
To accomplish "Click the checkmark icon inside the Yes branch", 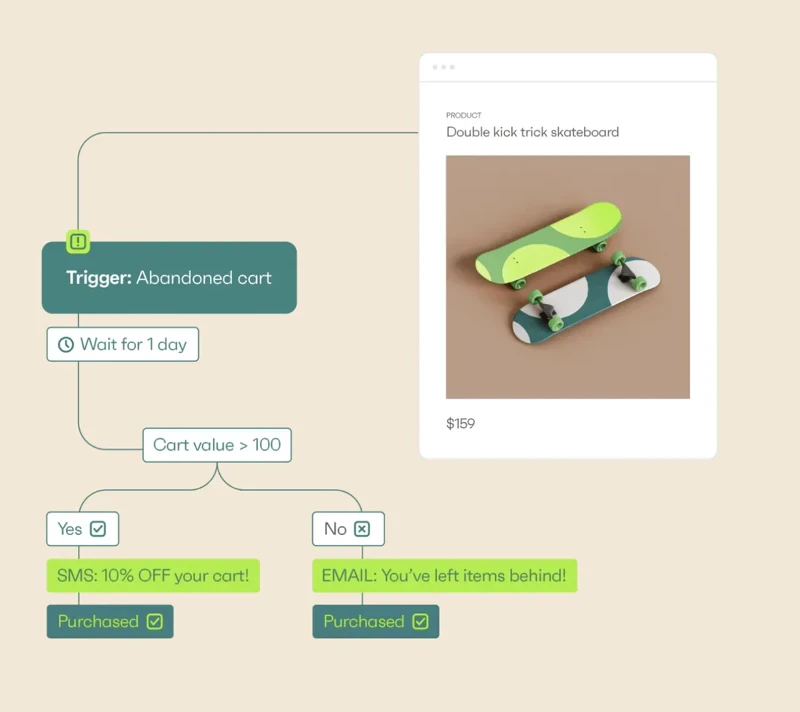I will click(x=101, y=529).
